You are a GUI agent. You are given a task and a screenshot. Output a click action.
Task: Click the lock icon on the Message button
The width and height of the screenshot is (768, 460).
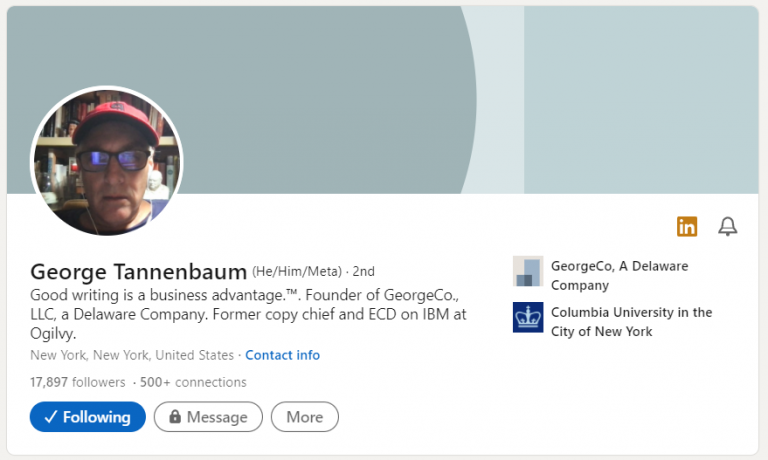click(175, 417)
